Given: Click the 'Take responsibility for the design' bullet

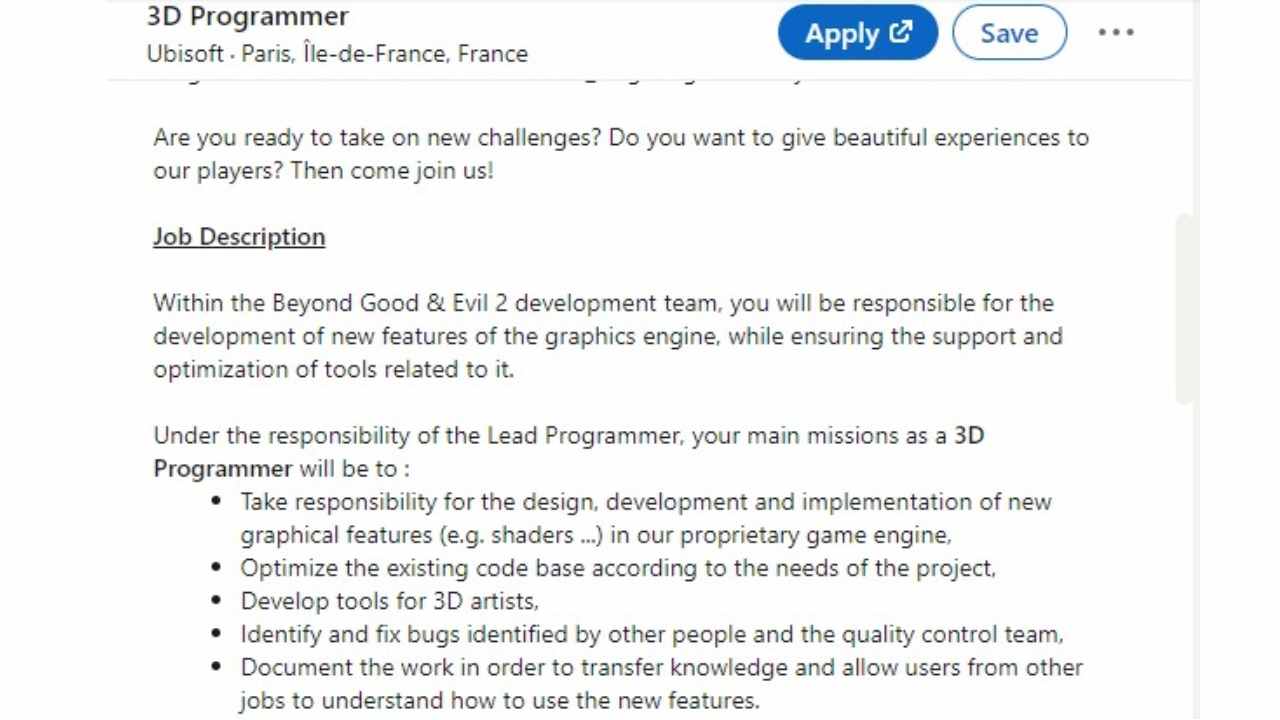Looking at the screenshot, I should [x=645, y=502].
